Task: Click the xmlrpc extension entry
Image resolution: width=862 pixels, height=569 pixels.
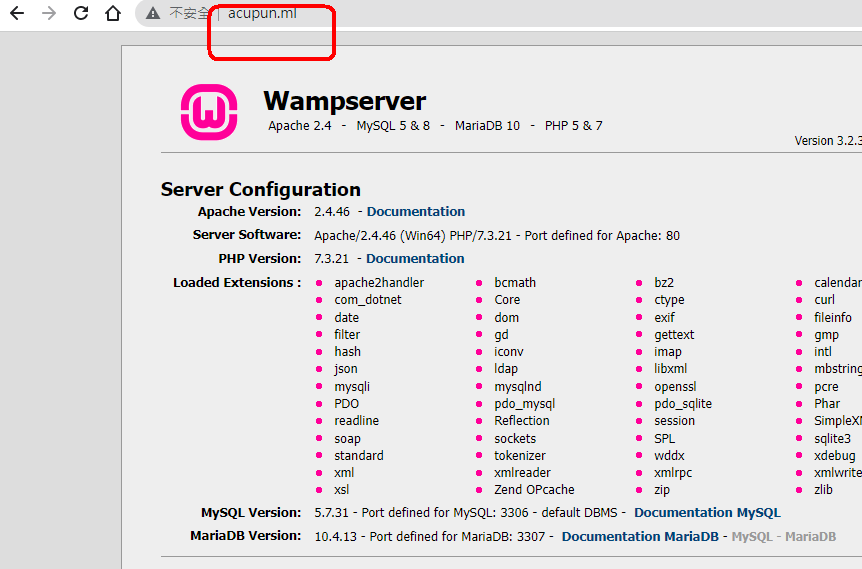Action: point(673,472)
